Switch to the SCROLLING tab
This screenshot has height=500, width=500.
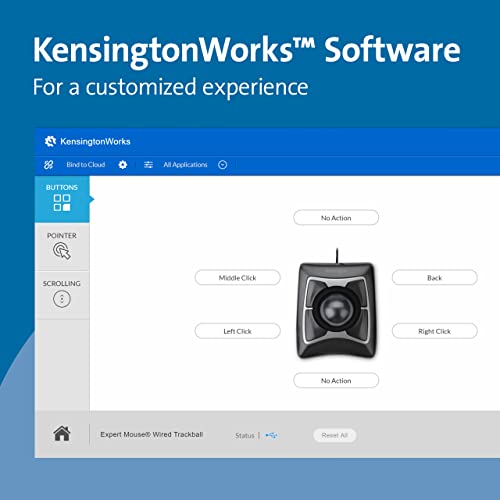click(x=62, y=295)
